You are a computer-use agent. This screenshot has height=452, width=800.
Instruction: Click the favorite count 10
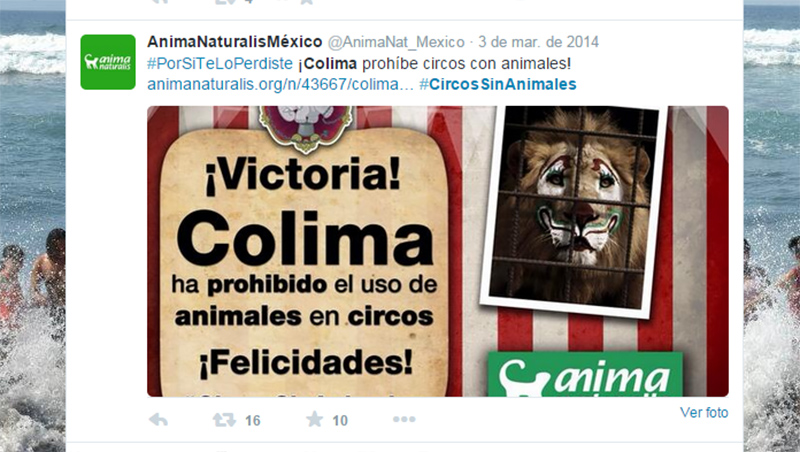click(x=340, y=420)
